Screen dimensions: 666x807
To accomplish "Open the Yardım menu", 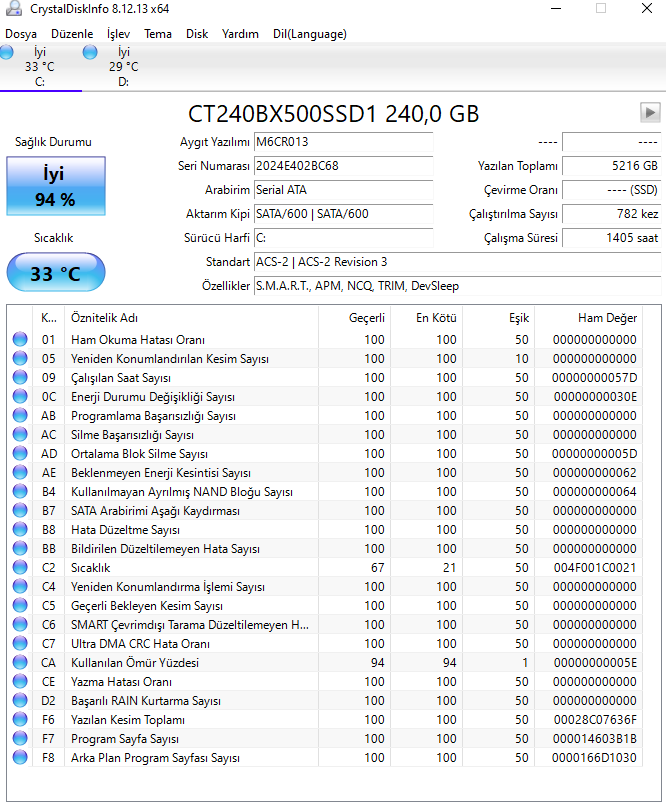I will (240, 34).
